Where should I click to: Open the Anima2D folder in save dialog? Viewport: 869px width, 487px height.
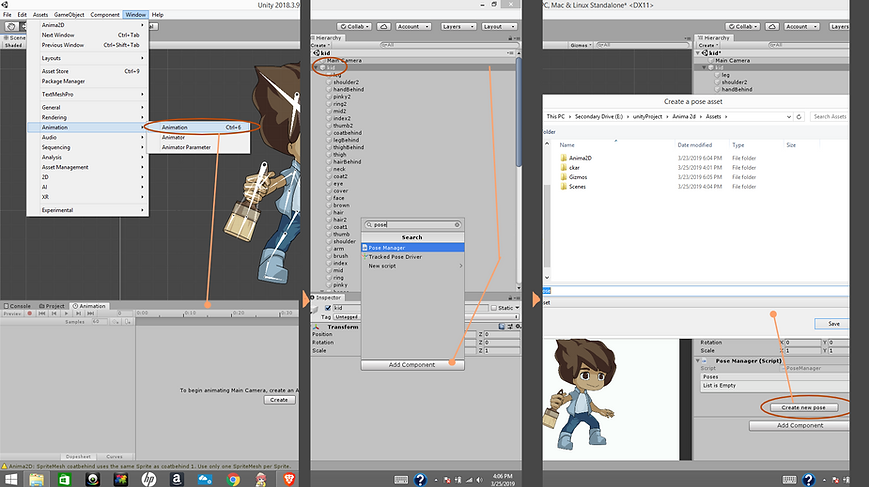pyautogui.click(x=580, y=158)
